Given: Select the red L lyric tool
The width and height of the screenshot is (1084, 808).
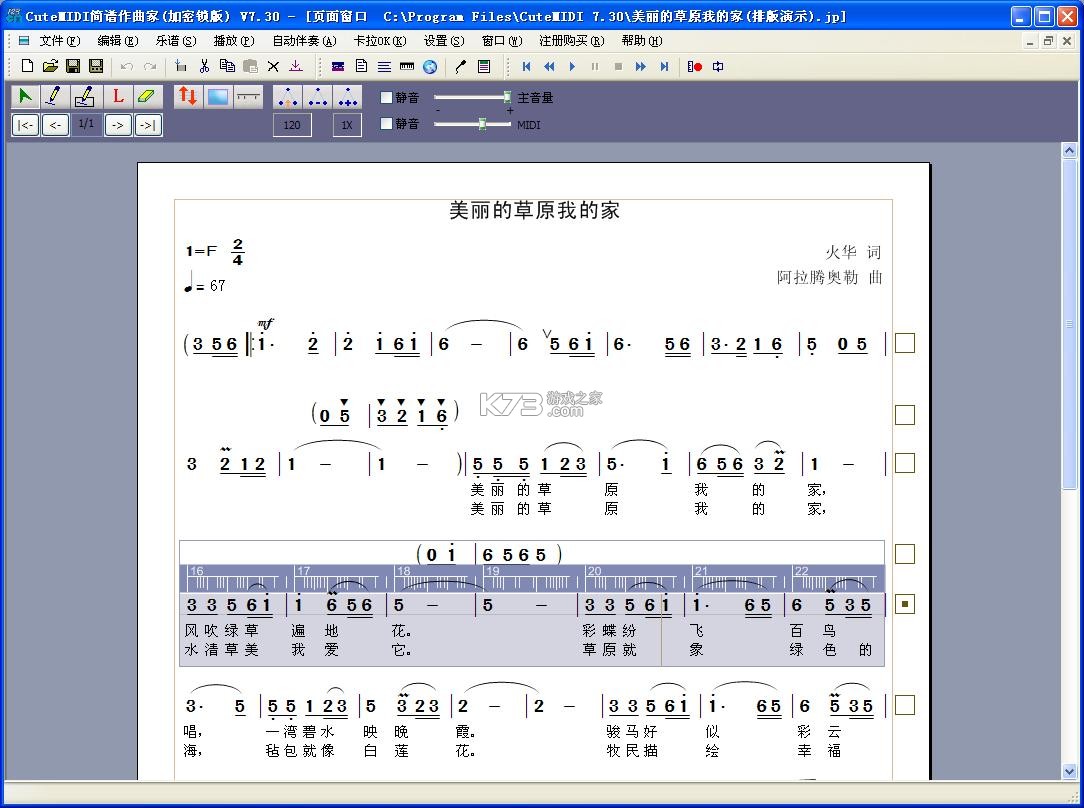Looking at the screenshot, I should pos(118,97).
